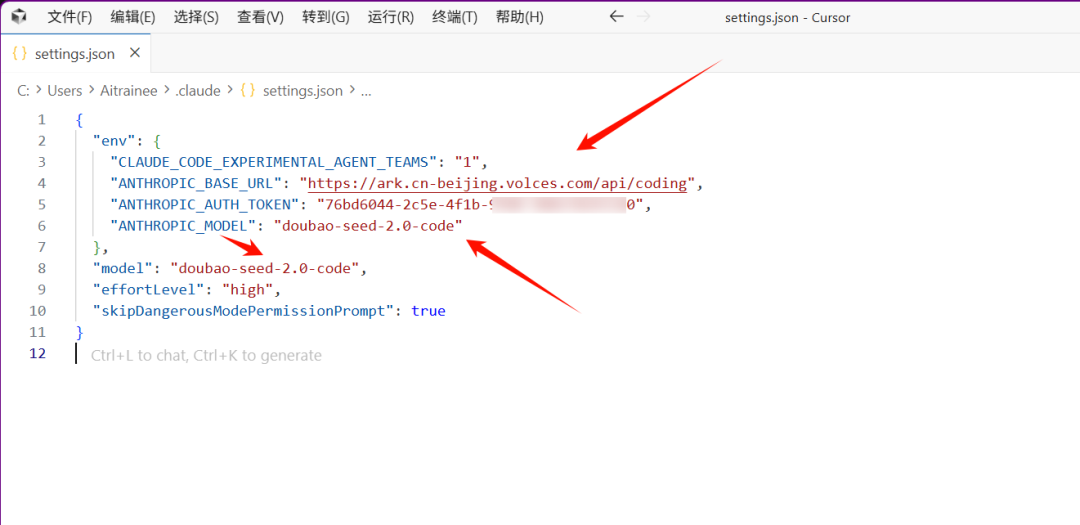Go forward with the right arrow
1080x525 pixels.
point(643,17)
